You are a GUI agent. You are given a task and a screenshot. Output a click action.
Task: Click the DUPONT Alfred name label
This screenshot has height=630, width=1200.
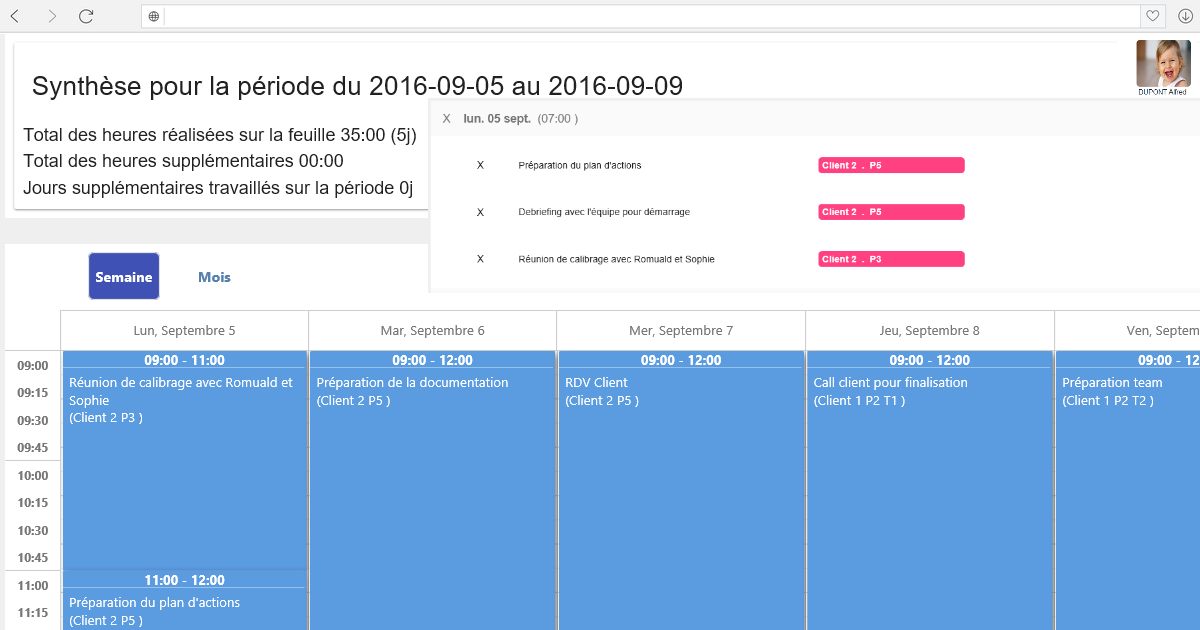click(1163, 92)
